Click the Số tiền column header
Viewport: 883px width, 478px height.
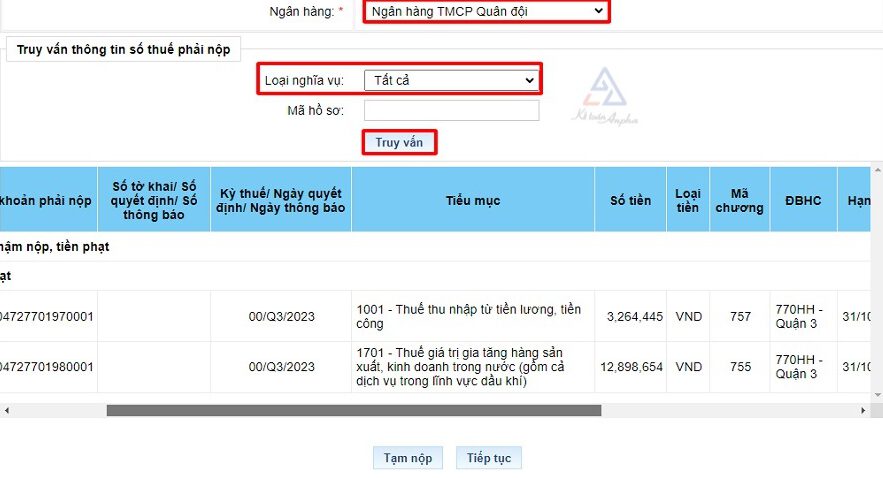coord(630,200)
